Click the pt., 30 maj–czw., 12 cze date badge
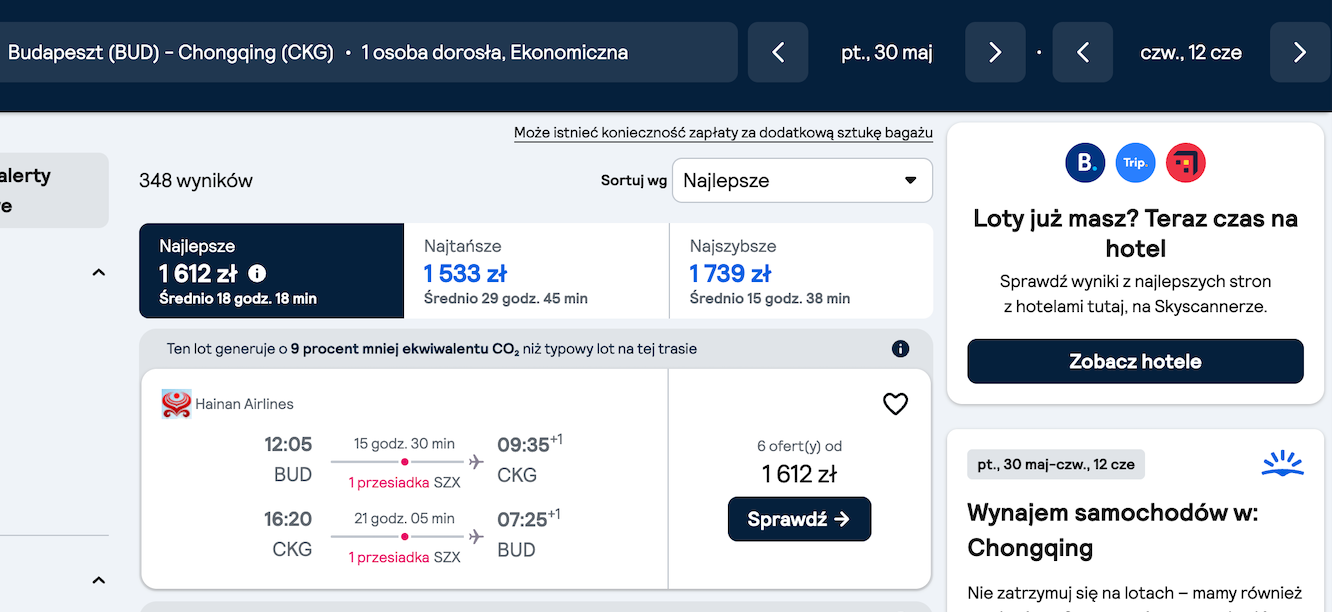The width and height of the screenshot is (1332, 612). coord(1056,464)
